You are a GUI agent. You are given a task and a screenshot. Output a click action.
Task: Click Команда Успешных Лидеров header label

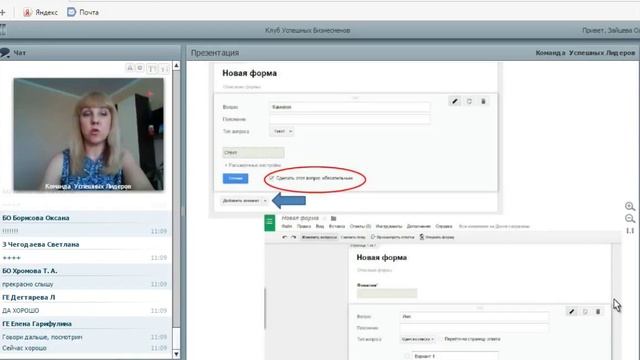(x=585, y=53)
